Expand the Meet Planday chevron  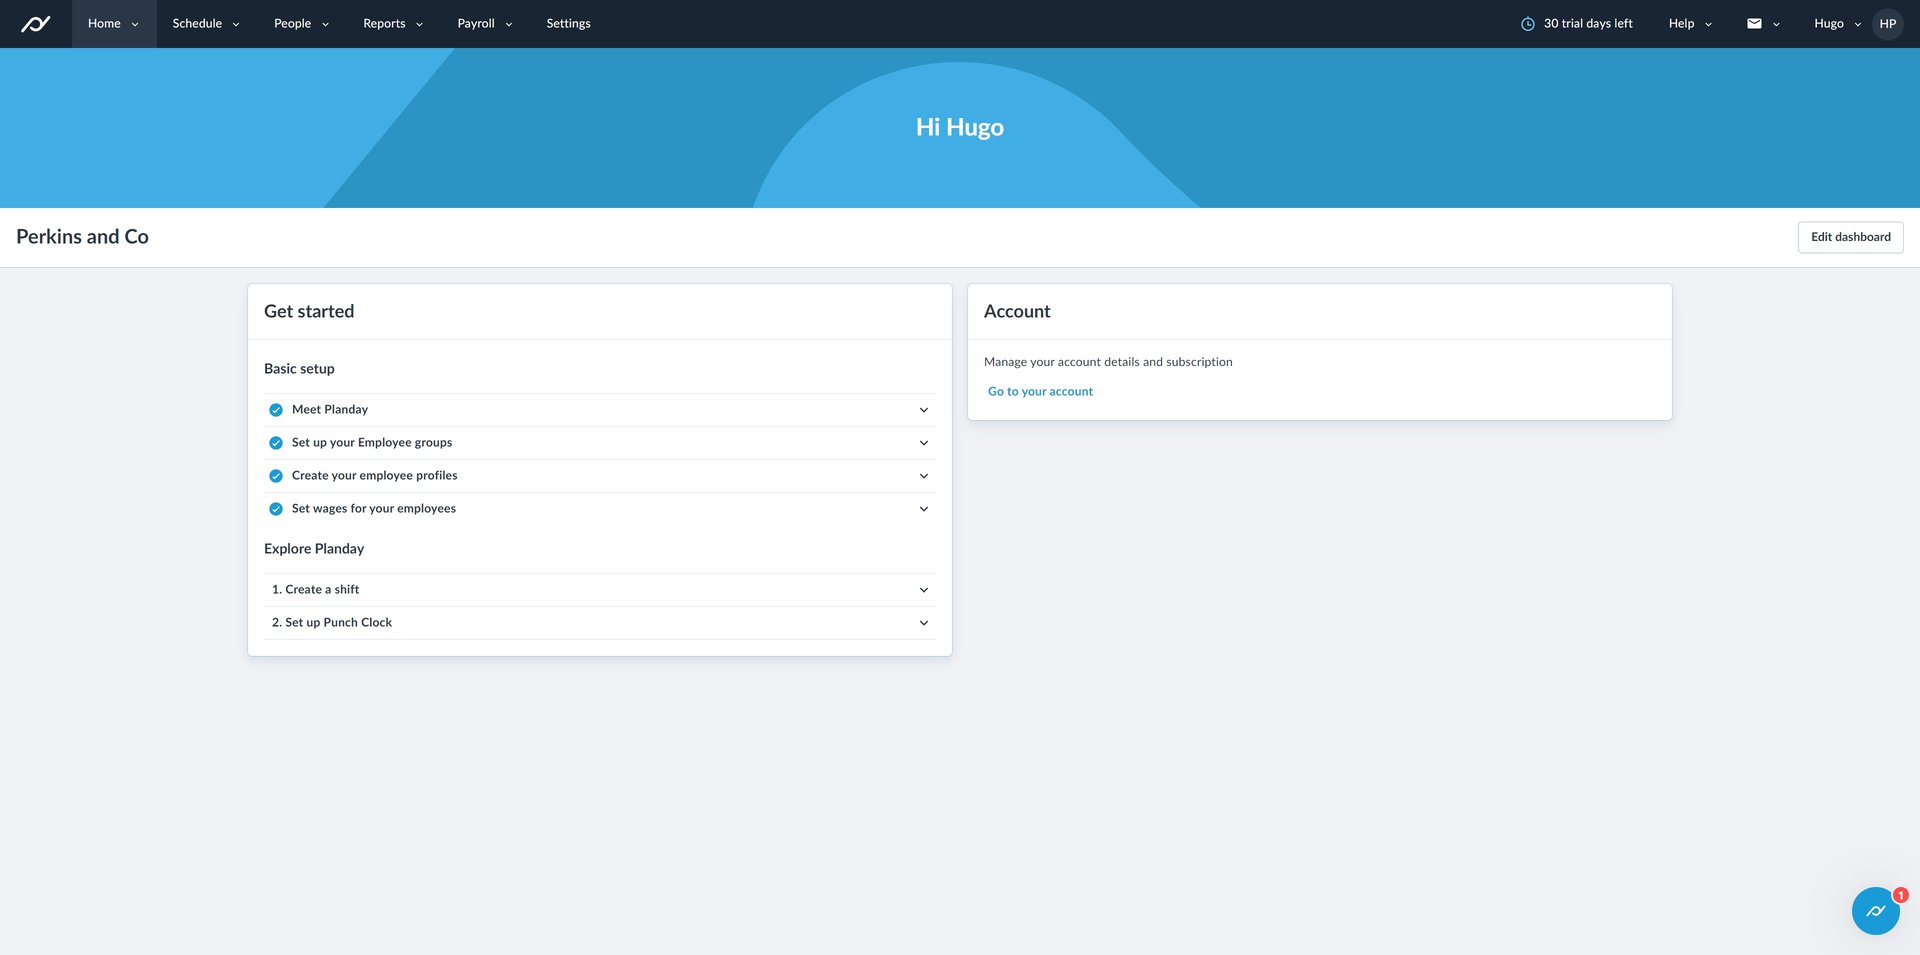click(924, 410)
